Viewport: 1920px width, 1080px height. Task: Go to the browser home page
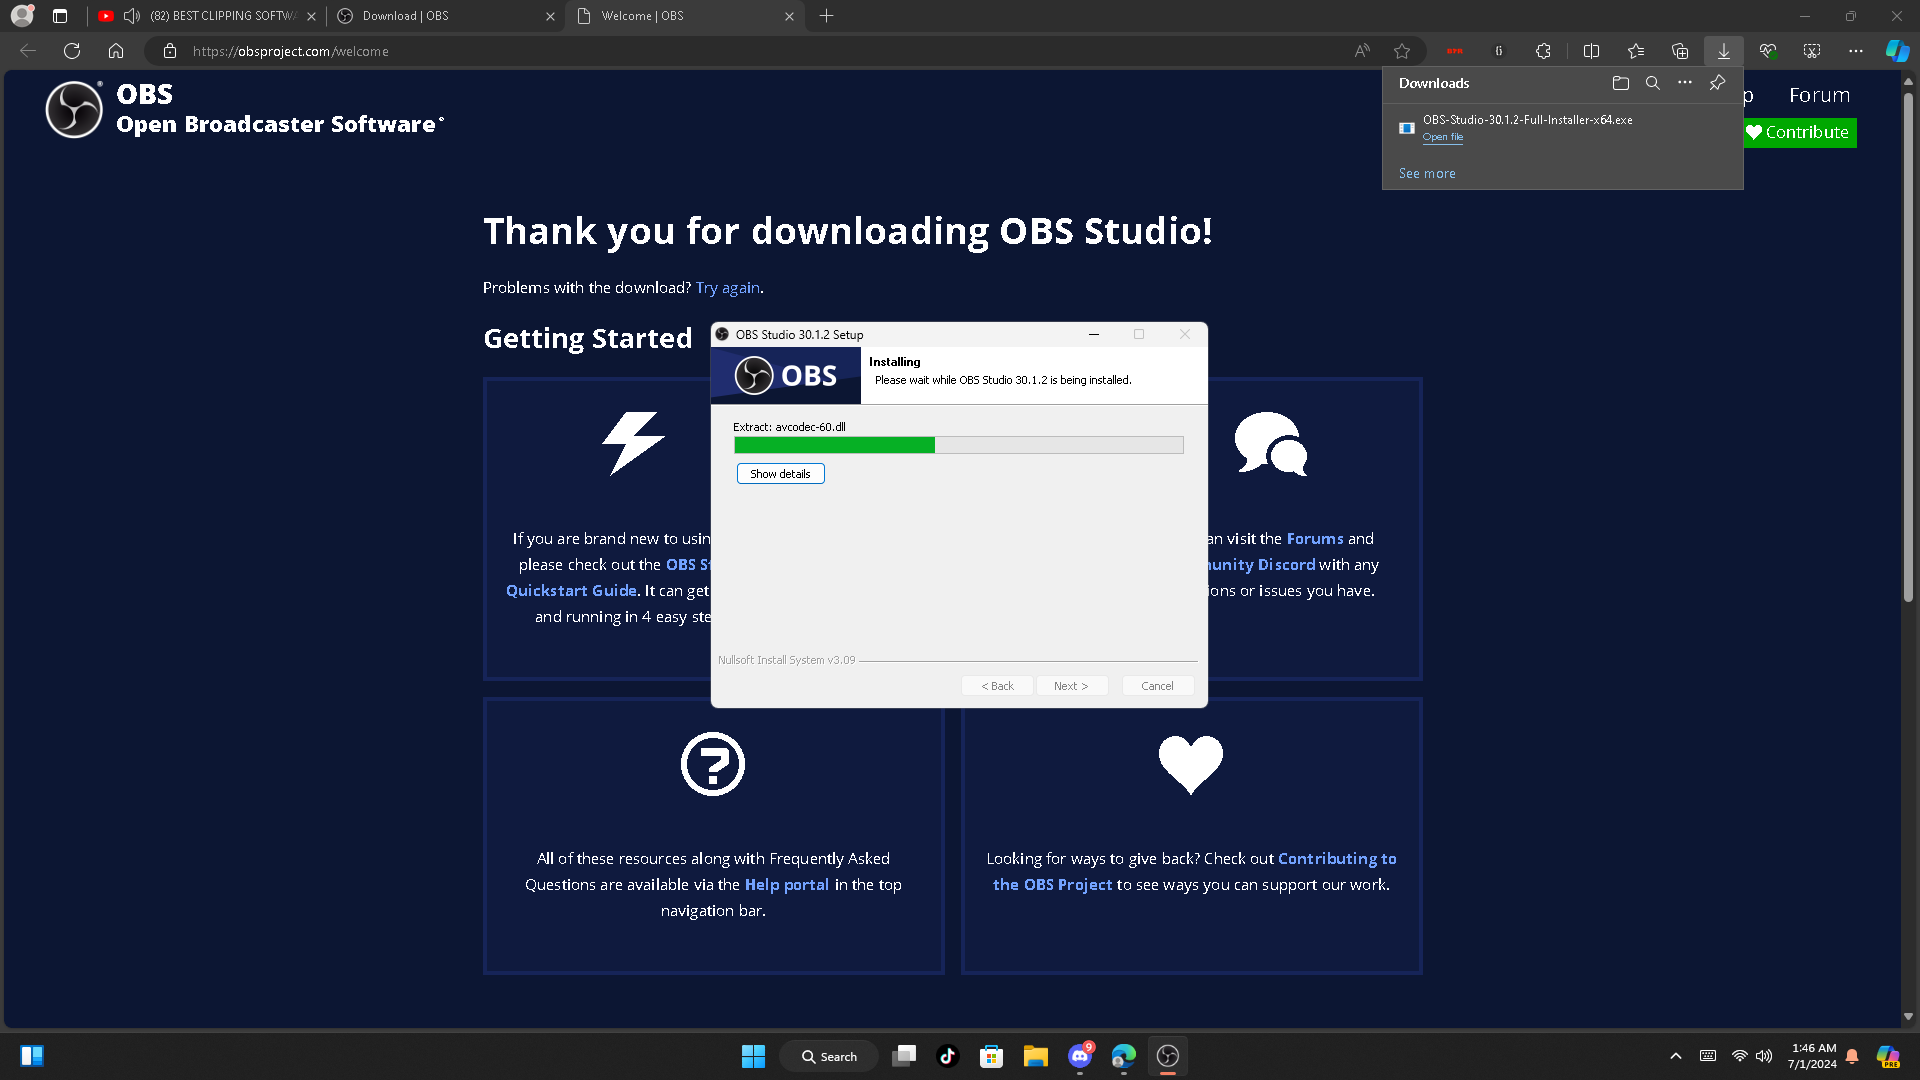tap(116, 51)
